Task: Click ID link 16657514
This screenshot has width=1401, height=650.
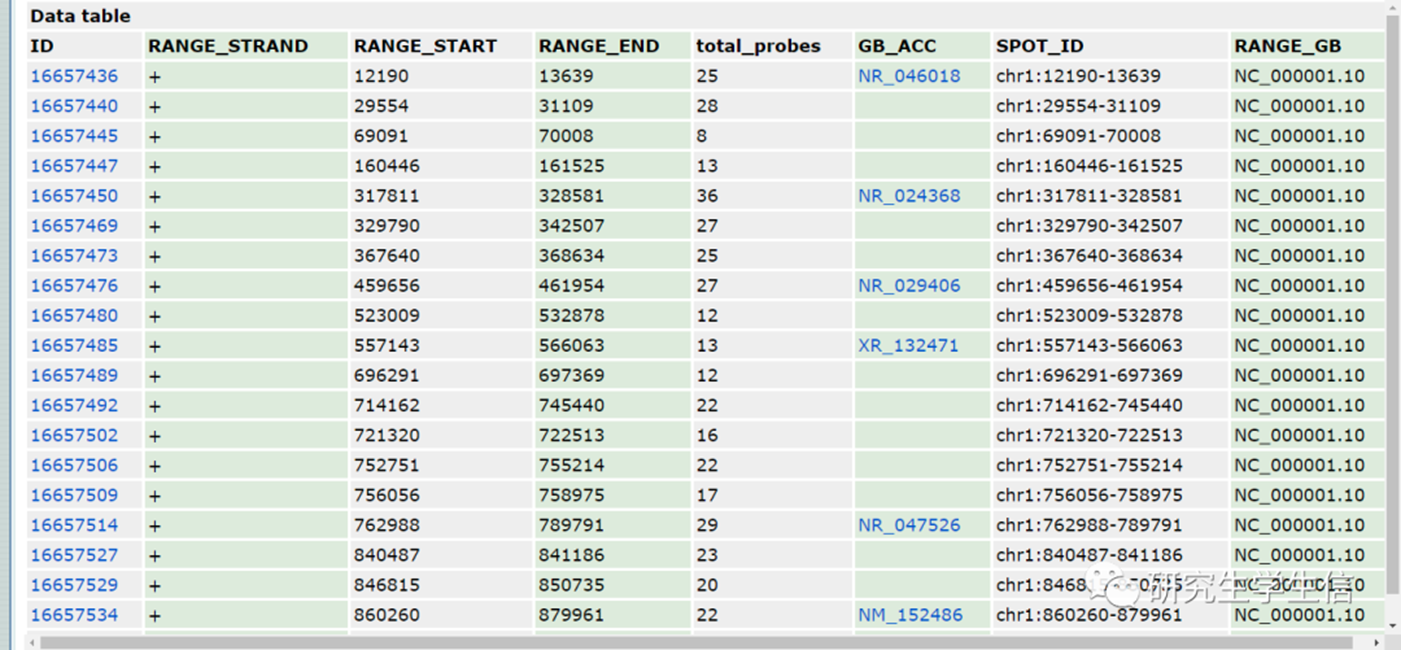Action: pos(74,525)
